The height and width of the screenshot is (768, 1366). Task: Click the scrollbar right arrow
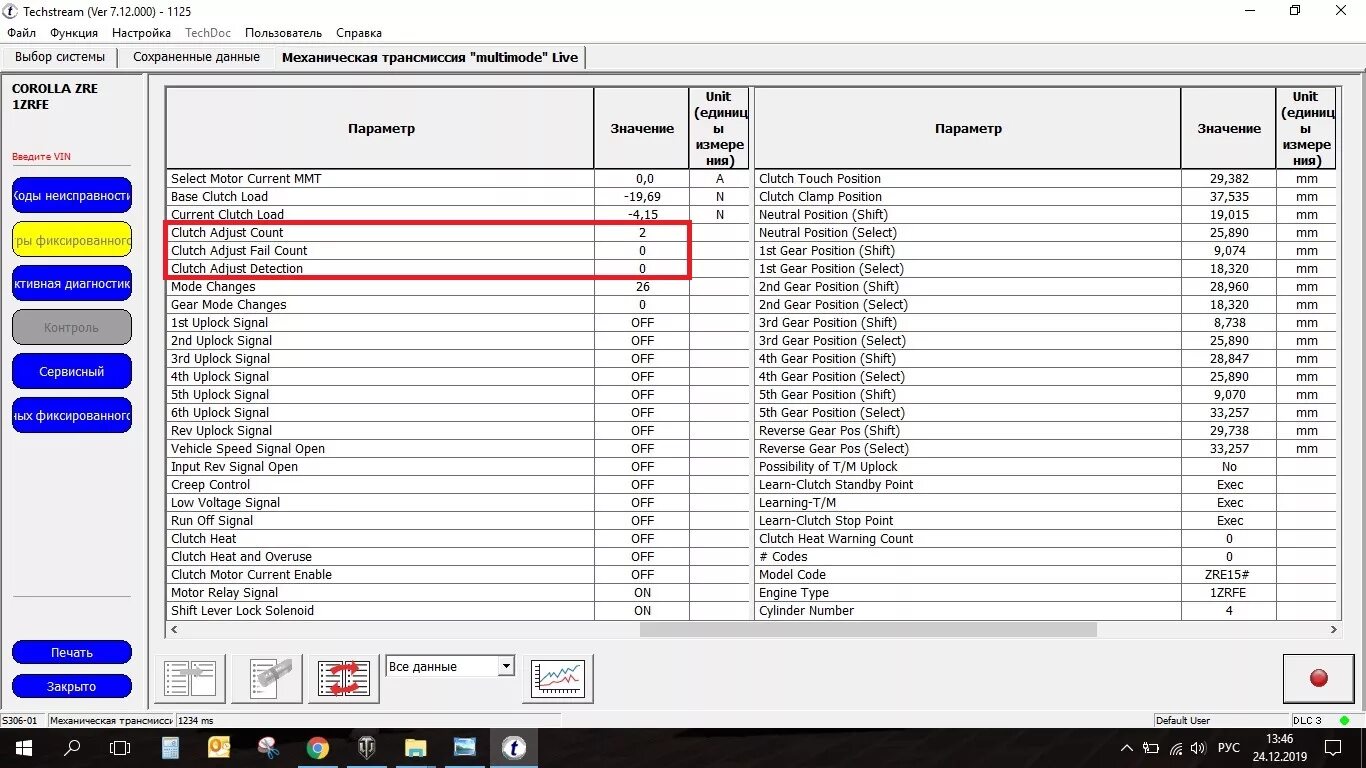1333,630
